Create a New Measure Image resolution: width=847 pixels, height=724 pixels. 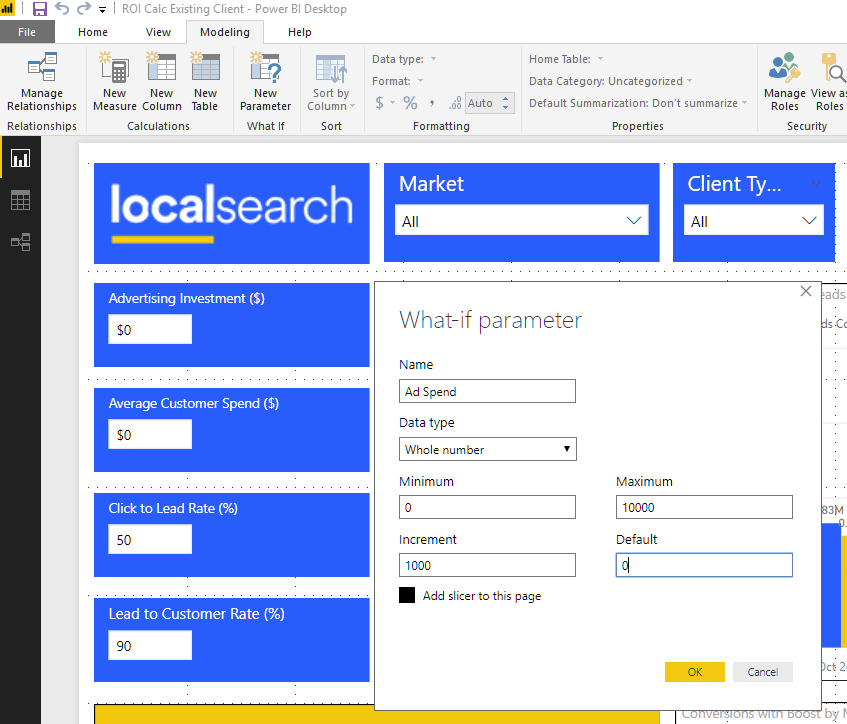(x=115, y=82)
